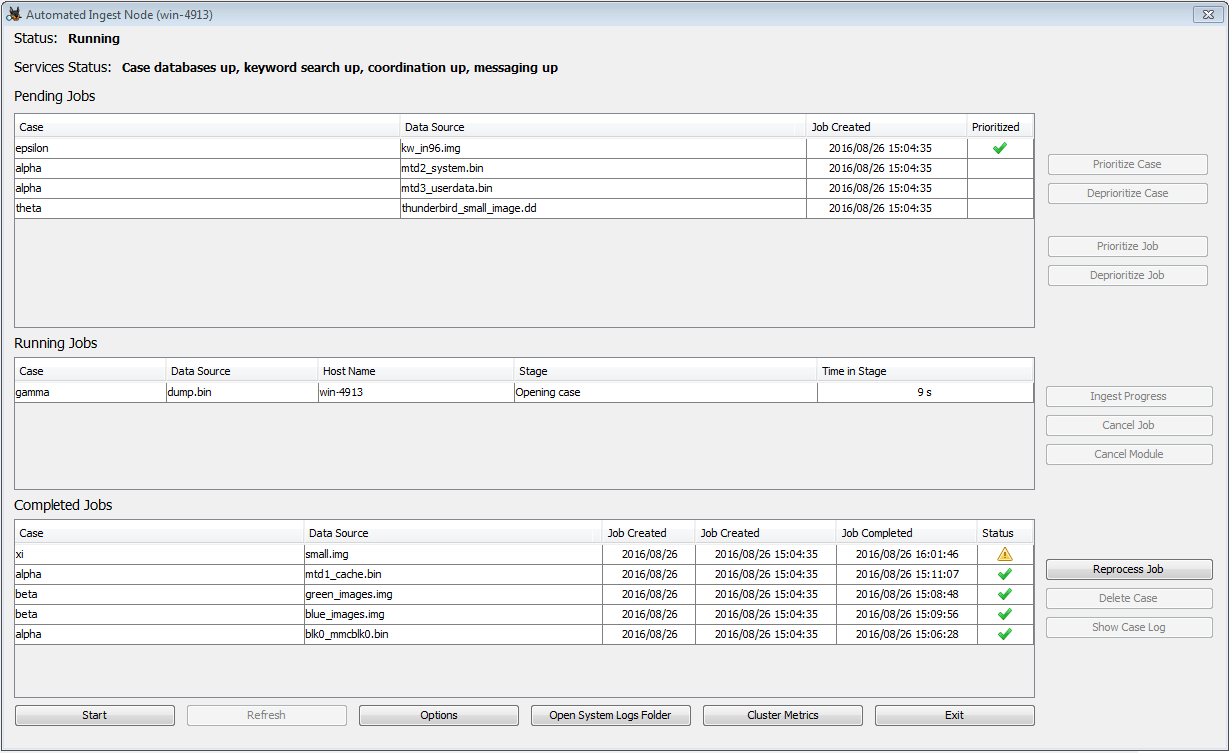This screenshot has height=753, width=1229.
Task: Select the theta thunderbird_small_image.dd pending job
Action: pyautogui.click(x=468, y=208)
